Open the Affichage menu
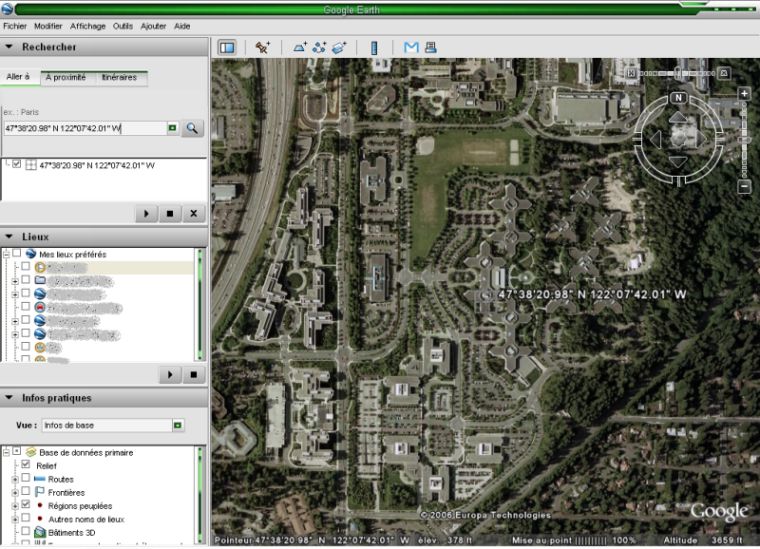The image size is (760, 549). click(x=88, y=26)
